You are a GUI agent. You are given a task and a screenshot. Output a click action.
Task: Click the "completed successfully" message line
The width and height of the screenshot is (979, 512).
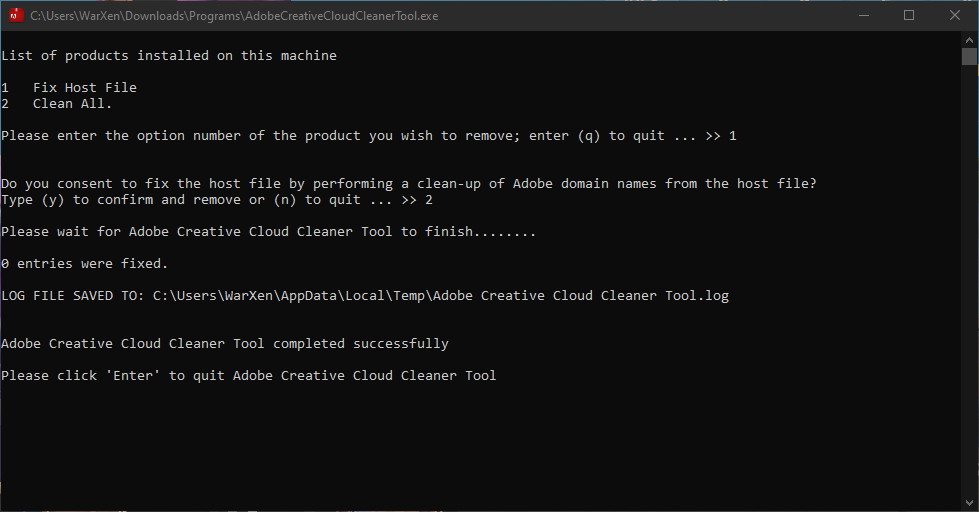point(225,344)
